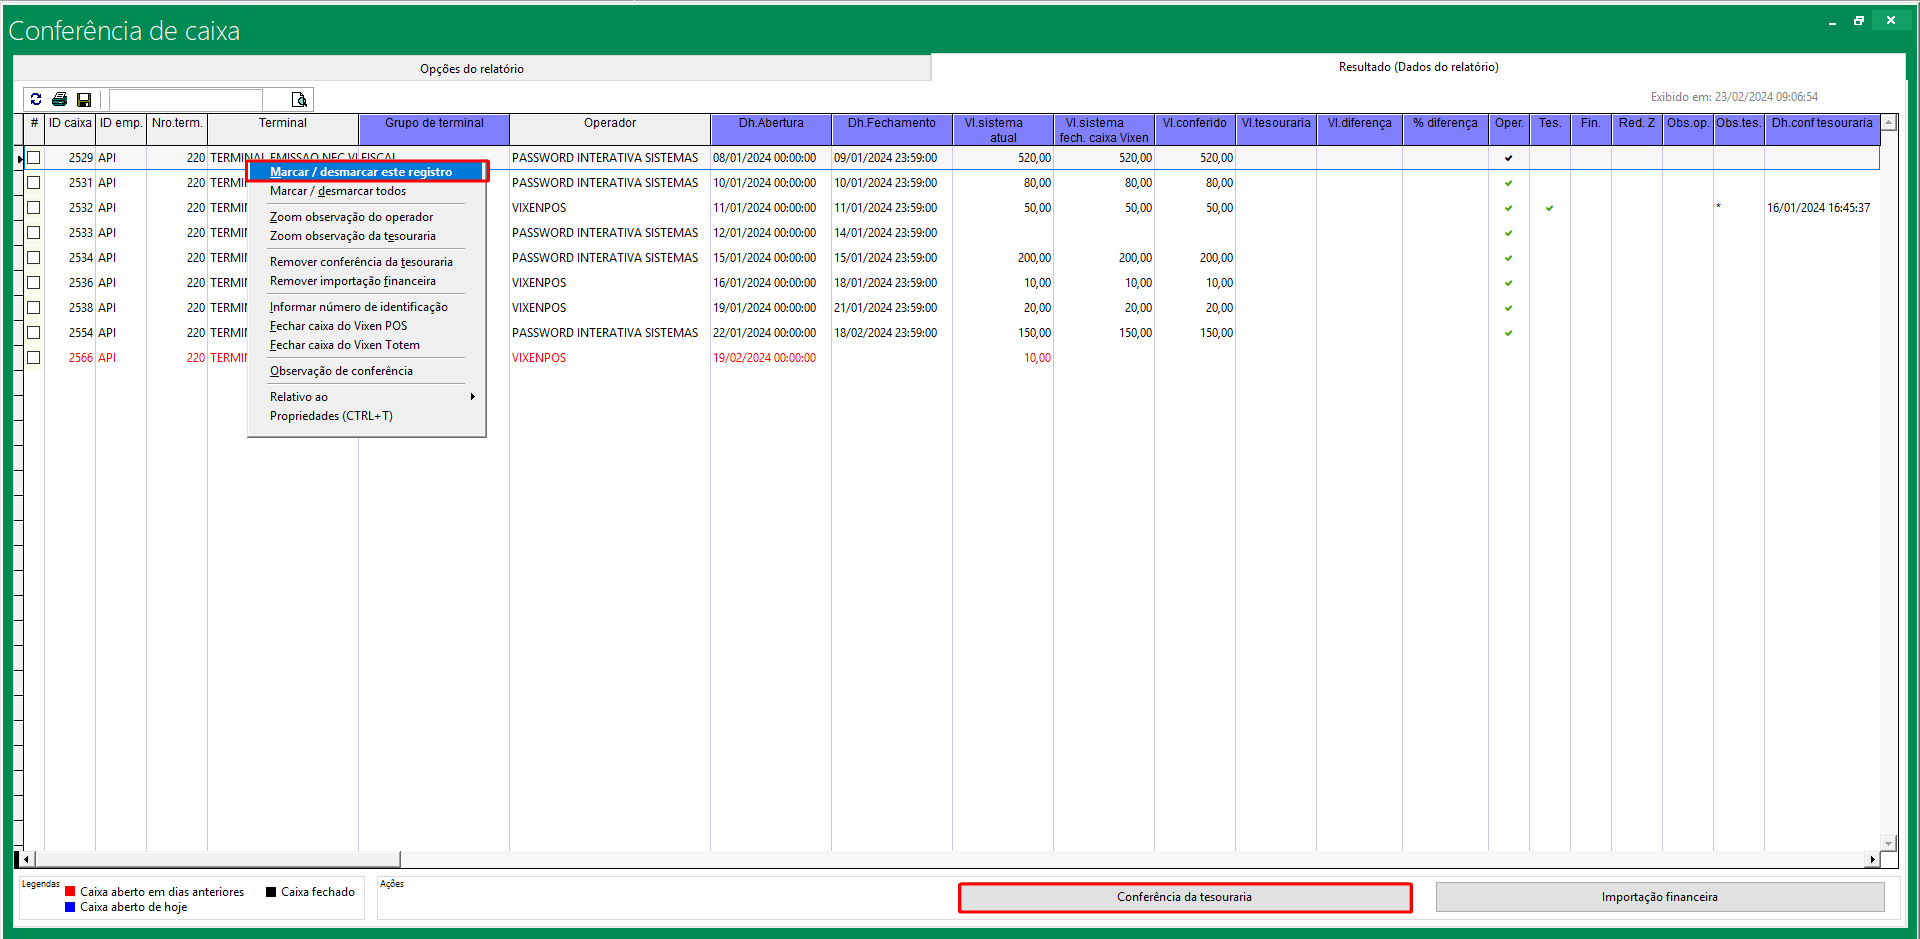Click the Oper. checkmark for caixa 2529

point(1508,158)
